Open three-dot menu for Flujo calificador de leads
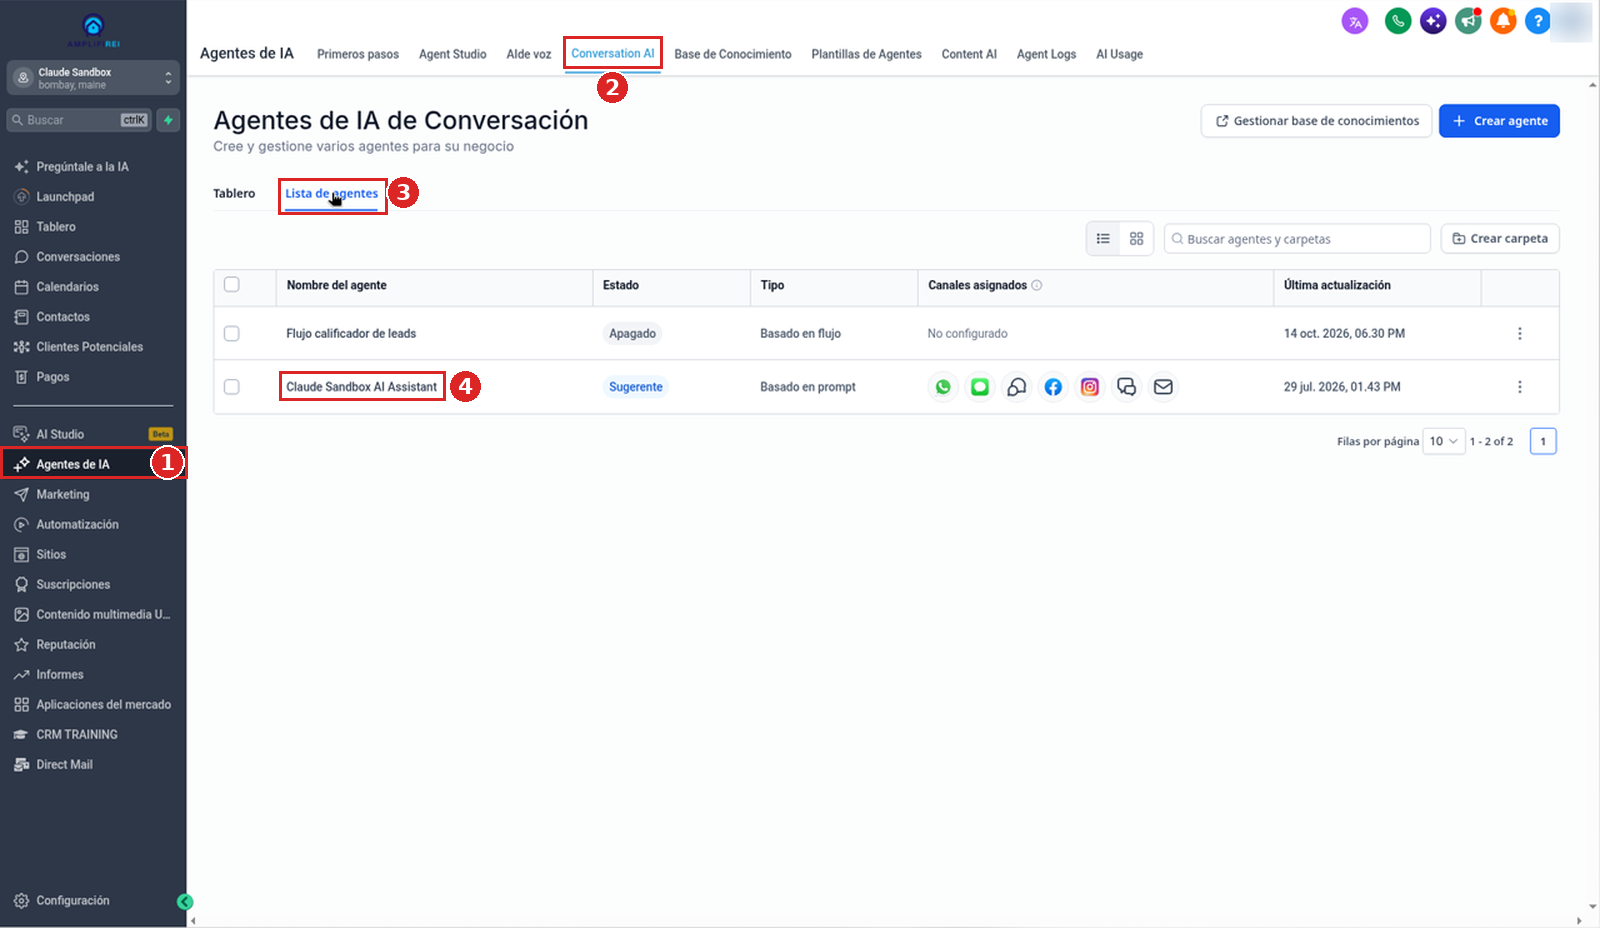 click(x=1519, y=334)
